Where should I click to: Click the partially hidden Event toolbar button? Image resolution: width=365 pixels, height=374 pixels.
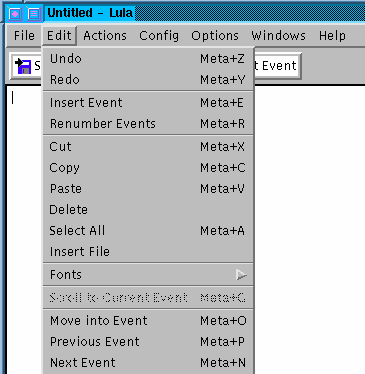click(278, 66)
